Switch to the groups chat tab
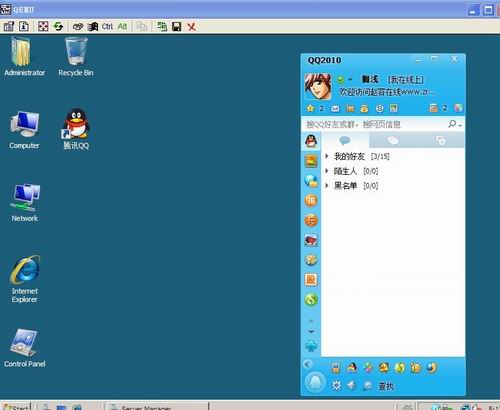 [x=393, y=141]
